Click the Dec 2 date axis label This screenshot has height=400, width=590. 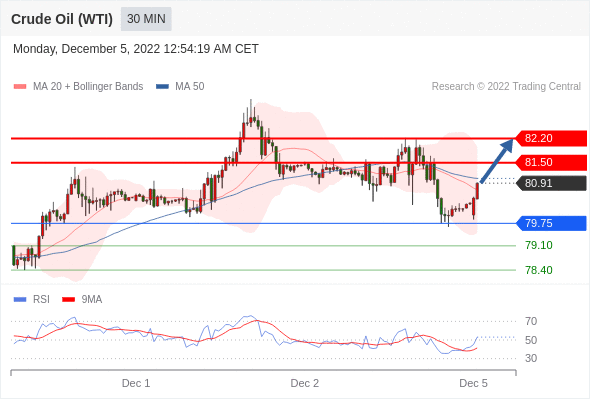click(304, 383)
